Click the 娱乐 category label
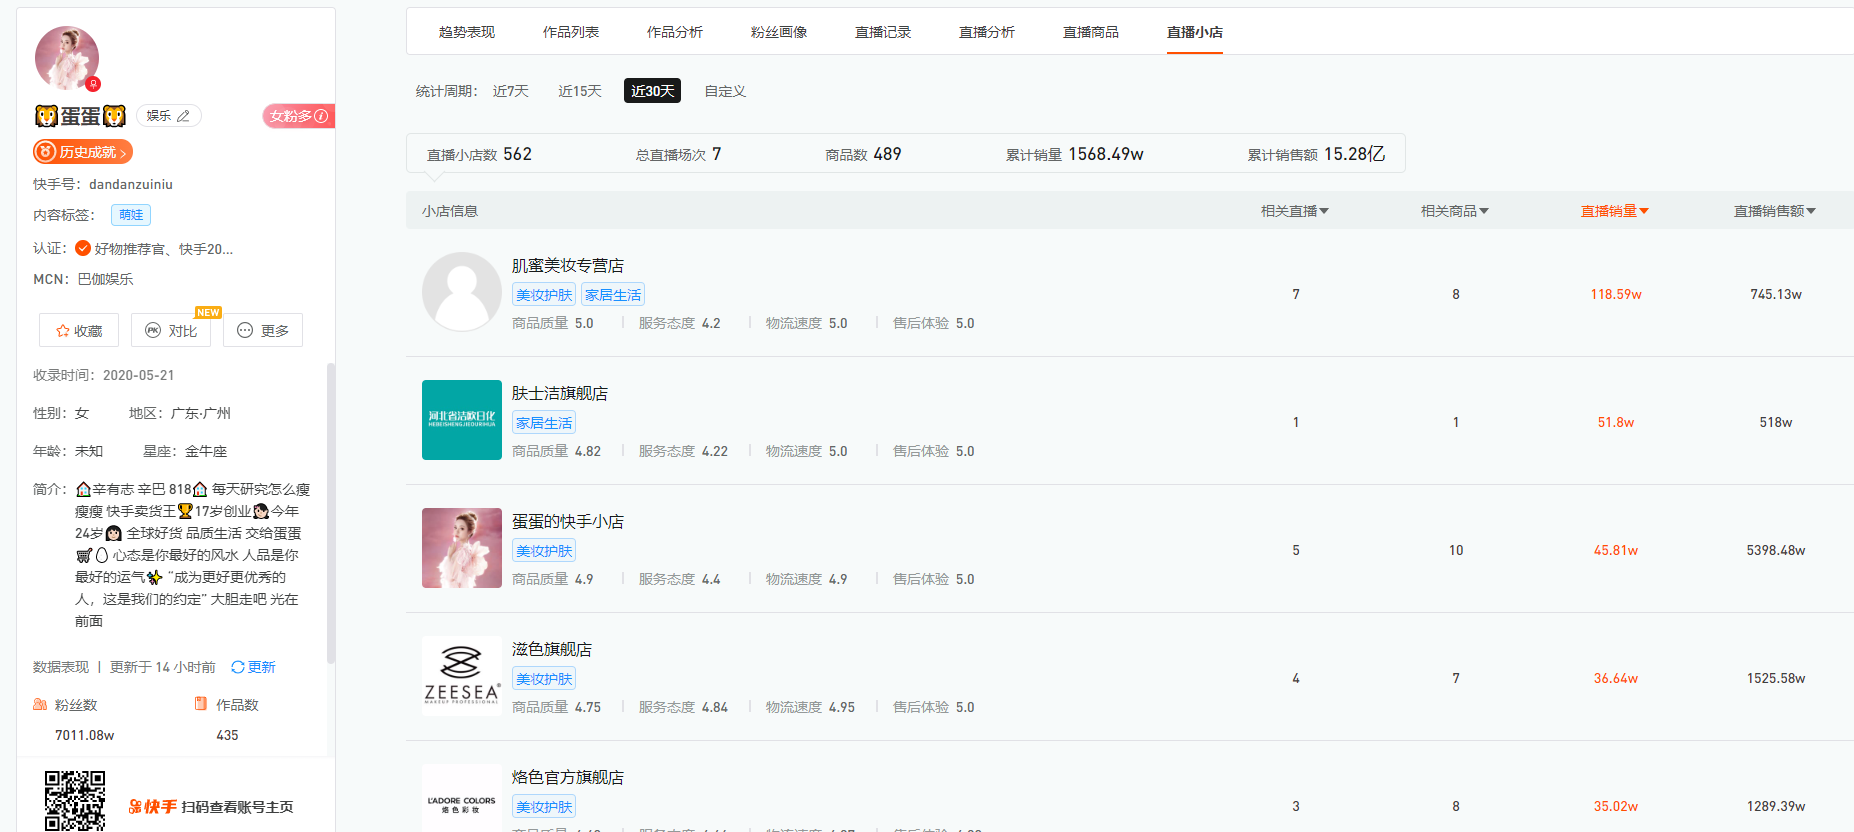Screen dimensions: 1854x832 (x=158, y=116)
